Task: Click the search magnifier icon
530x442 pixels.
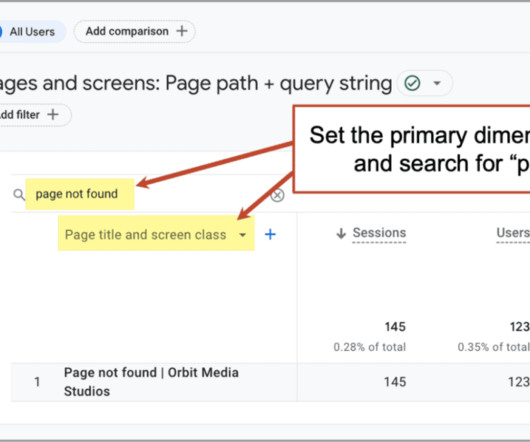Action: click(19, 195)
